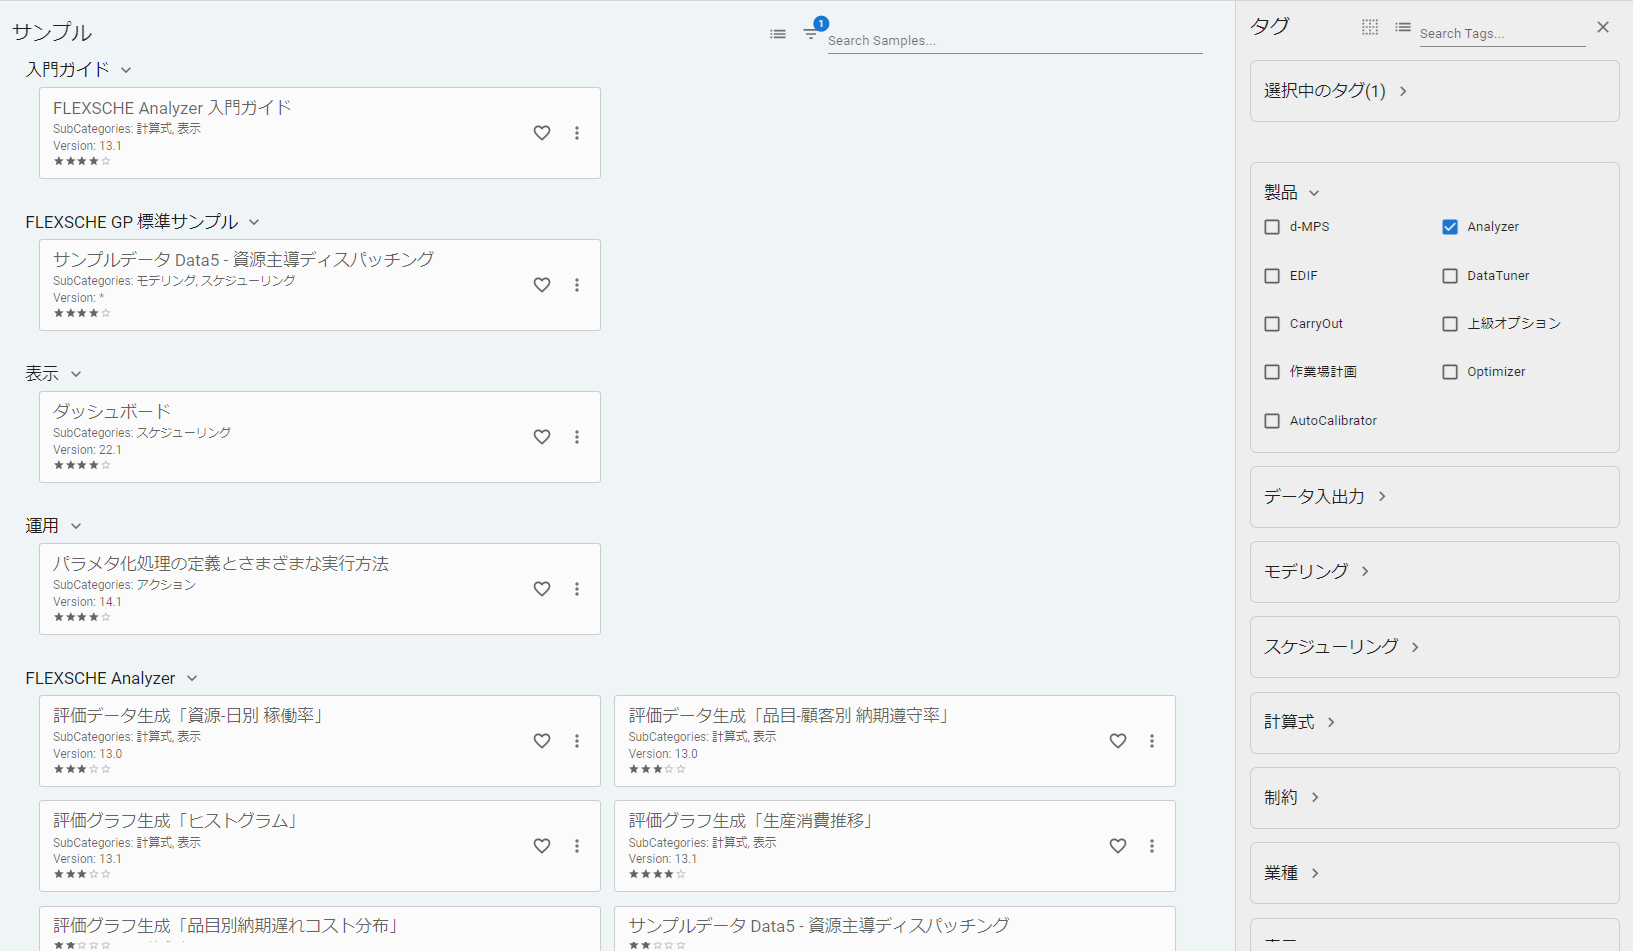The height and width of the screenshot is (952, 1633).
Task: Open 評価データ生成「品目-顧客別 納期遵守率」 title
Action: (x=790, y=716)
